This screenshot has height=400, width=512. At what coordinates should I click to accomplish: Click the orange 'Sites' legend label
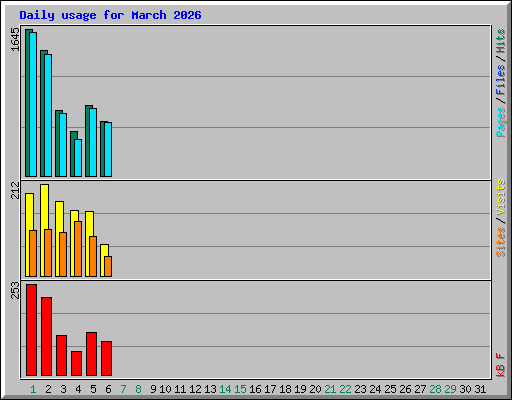click(501, 242)
